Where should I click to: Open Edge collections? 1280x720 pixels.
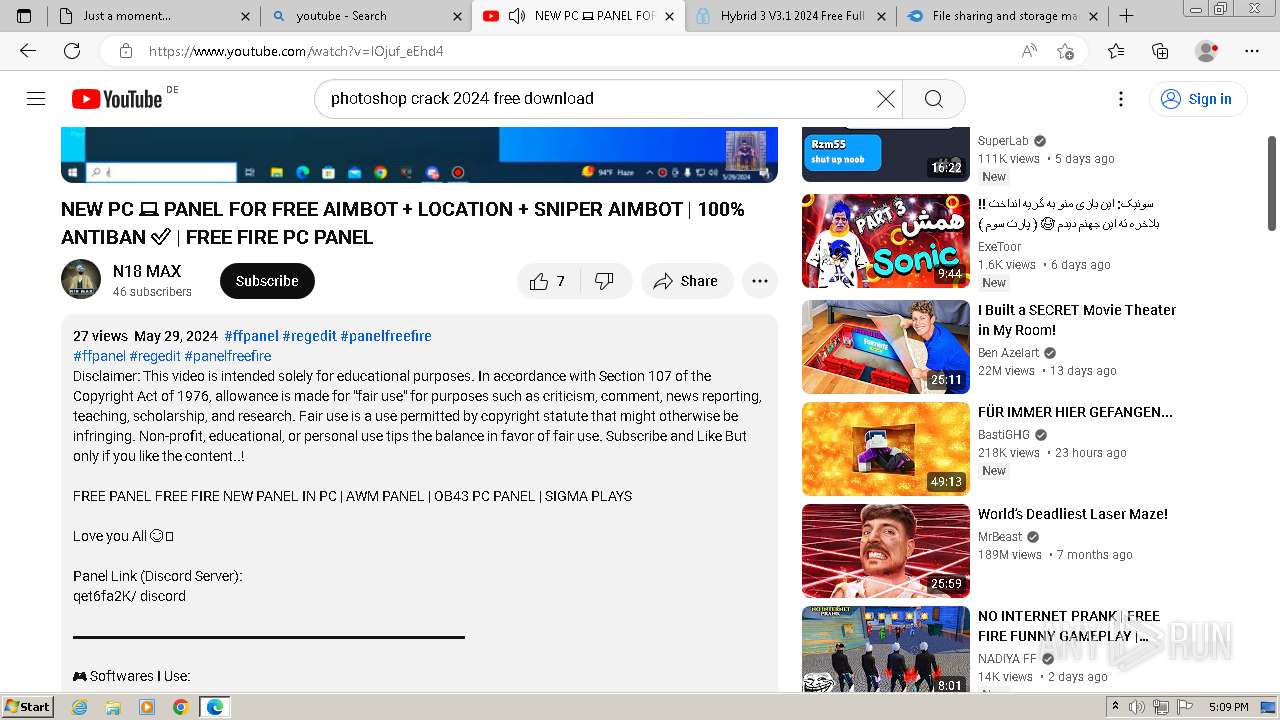(1160, 51)
